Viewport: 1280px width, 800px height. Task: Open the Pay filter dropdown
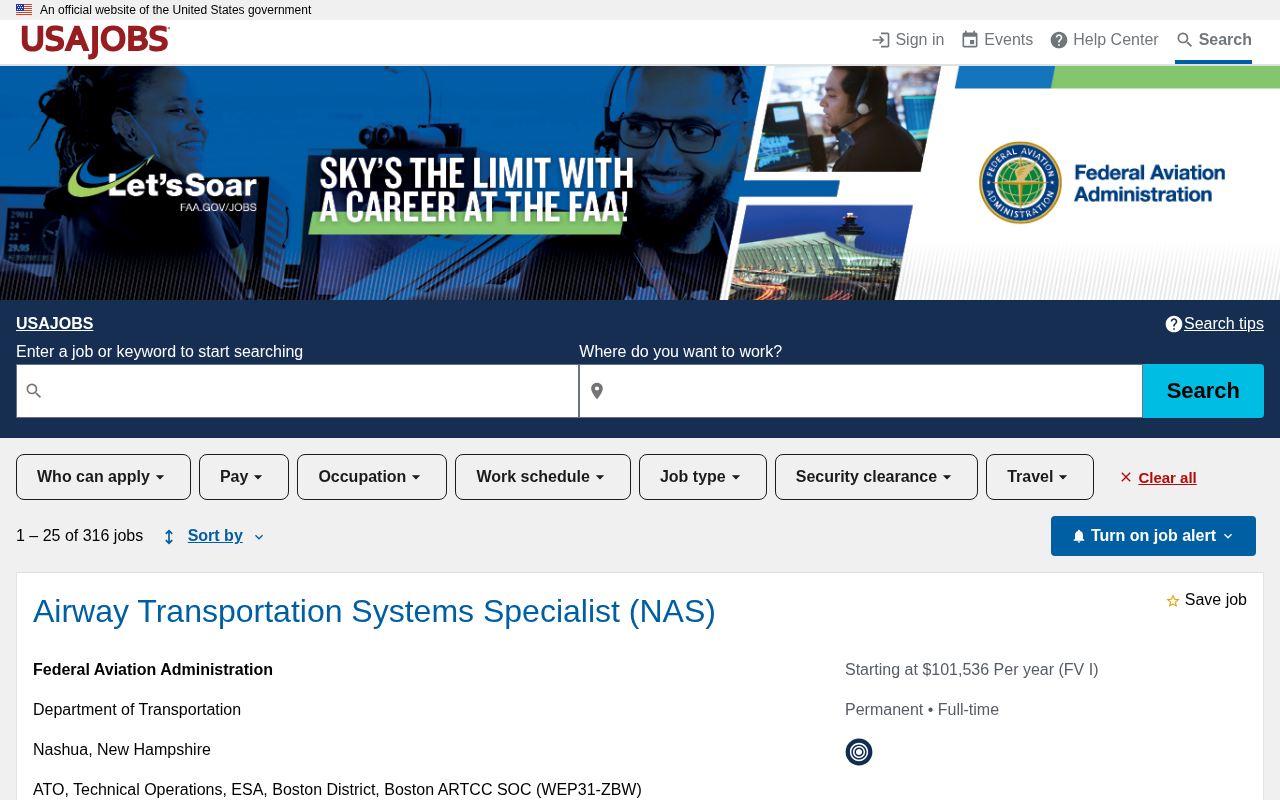[x=244, y=477]
